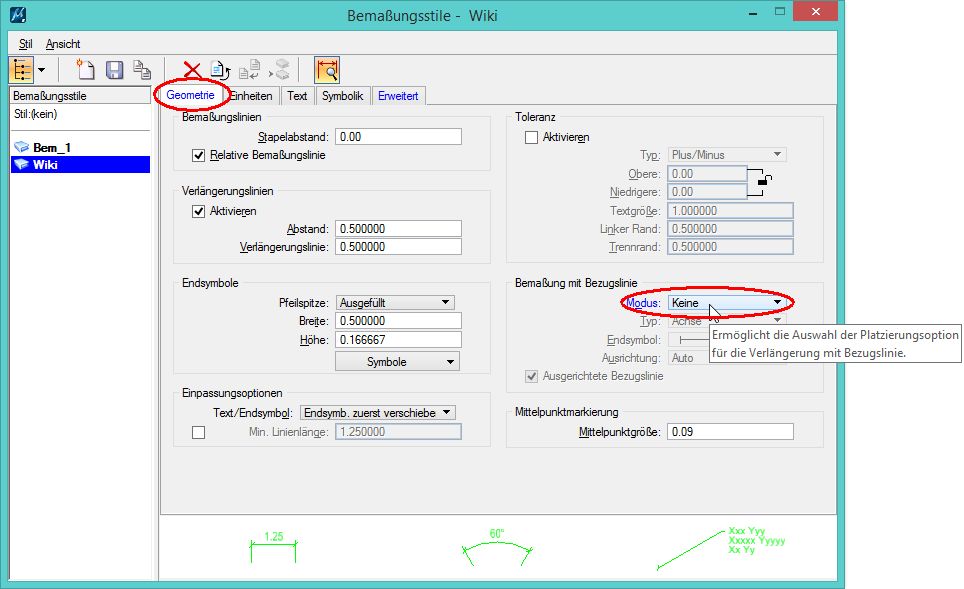This screenshot has height=589, width=964.
Task: Open the Text tab
Action: 297,96
